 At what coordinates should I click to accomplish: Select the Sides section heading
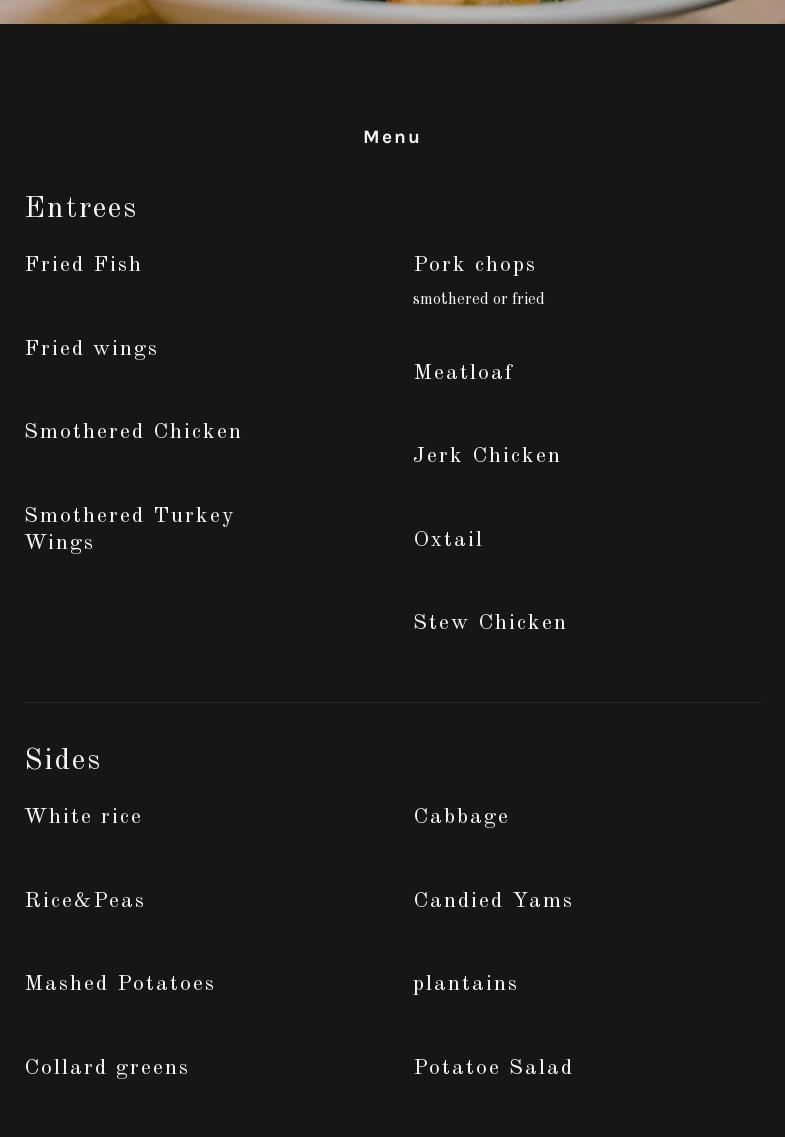pyautogui.click(x=62, y=760)
